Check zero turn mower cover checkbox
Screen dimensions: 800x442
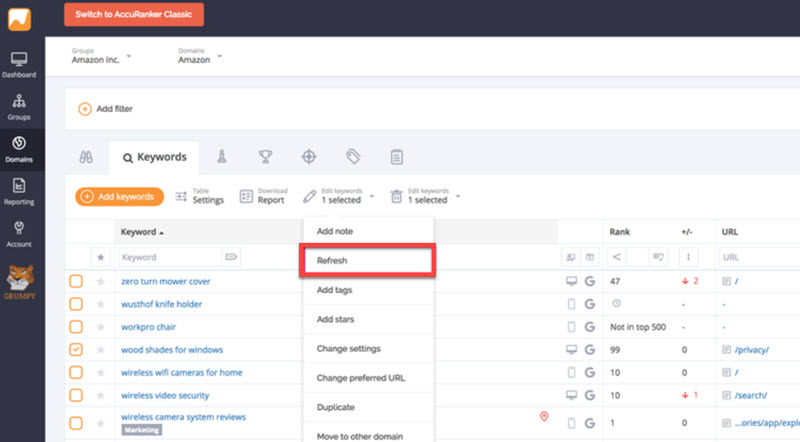coord(76,282)
